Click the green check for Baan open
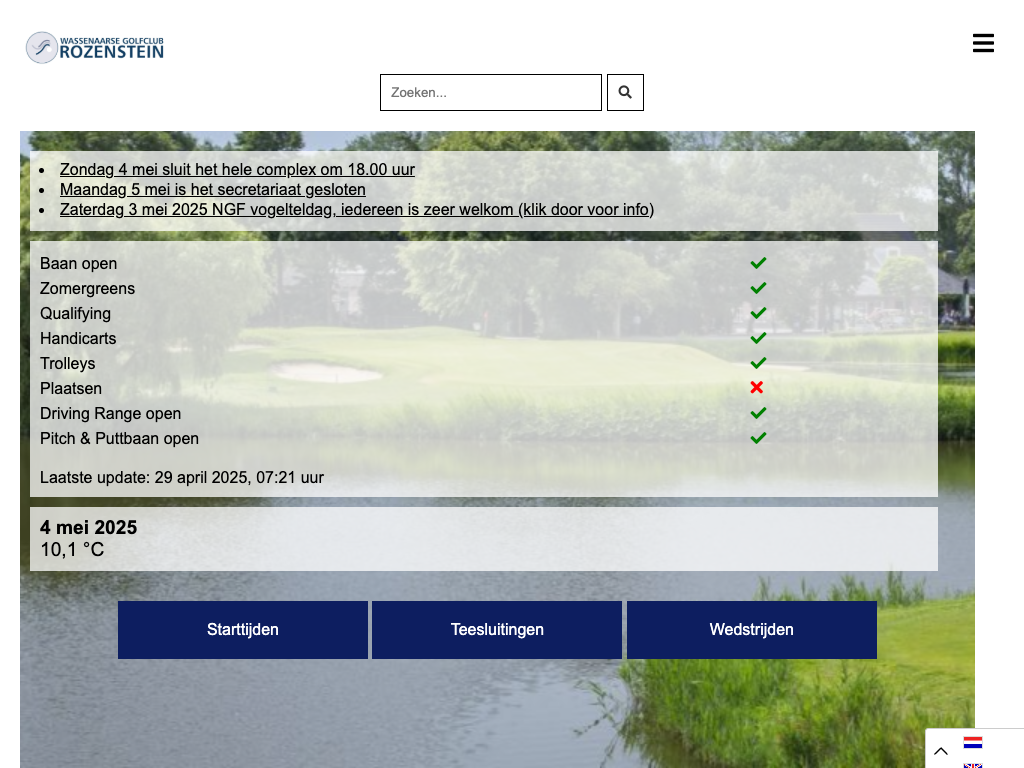The width and height of the screenshot is (1024, 768). click(758, 263)
